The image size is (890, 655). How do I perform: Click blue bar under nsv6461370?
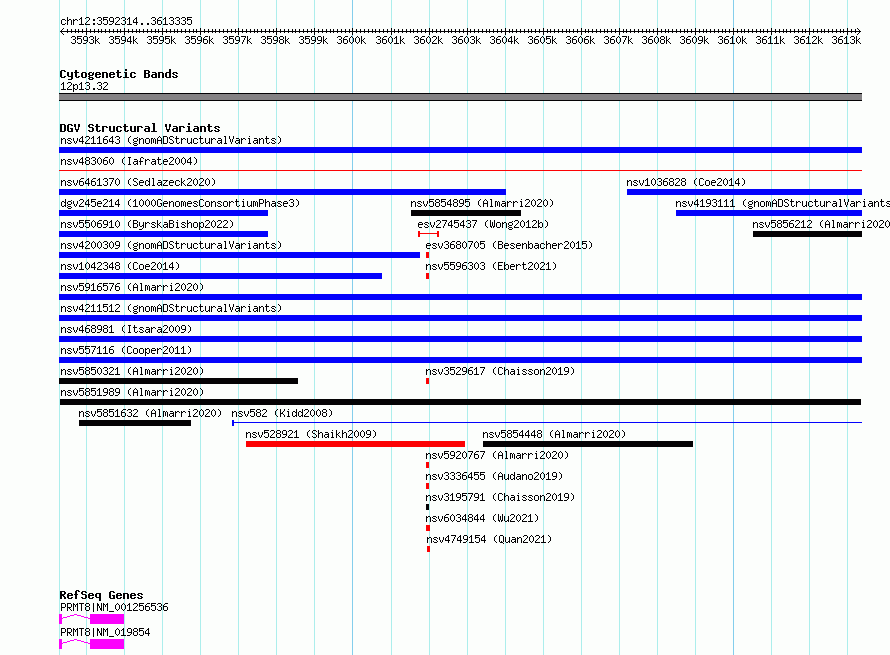(283, 192)
